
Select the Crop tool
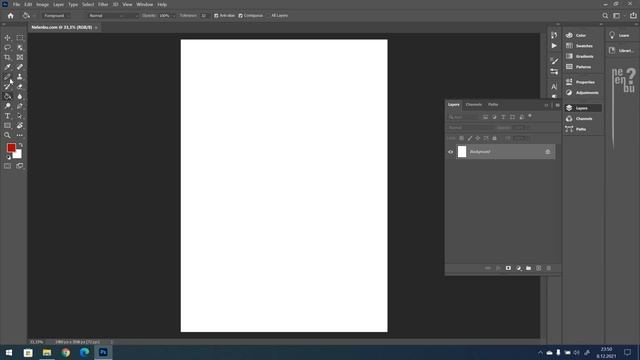(7, 57)
